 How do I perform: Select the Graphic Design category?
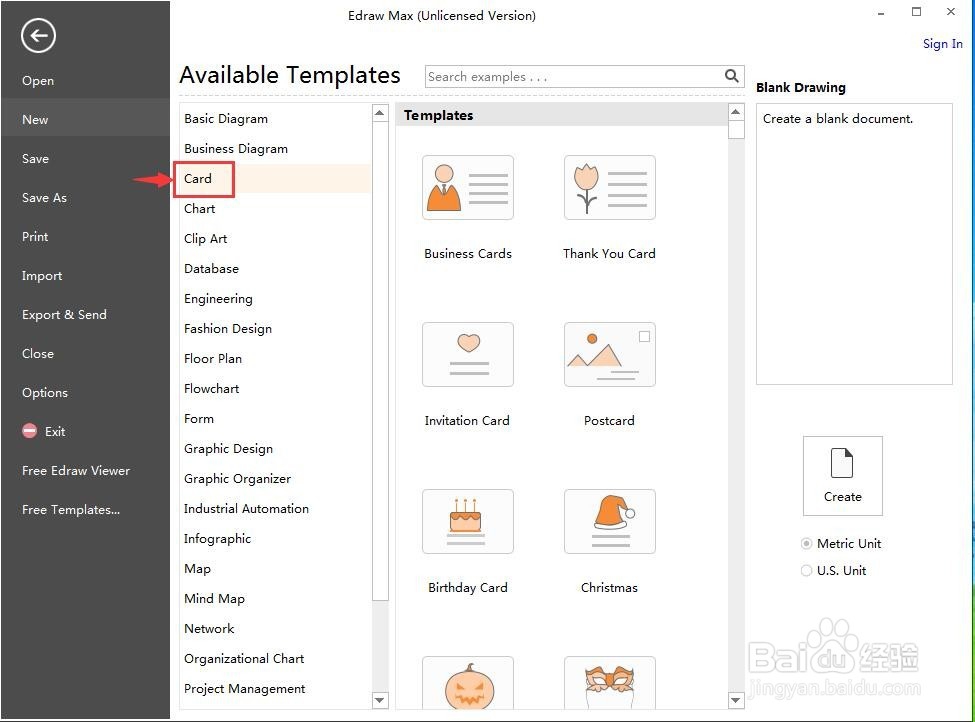point(228,448)
